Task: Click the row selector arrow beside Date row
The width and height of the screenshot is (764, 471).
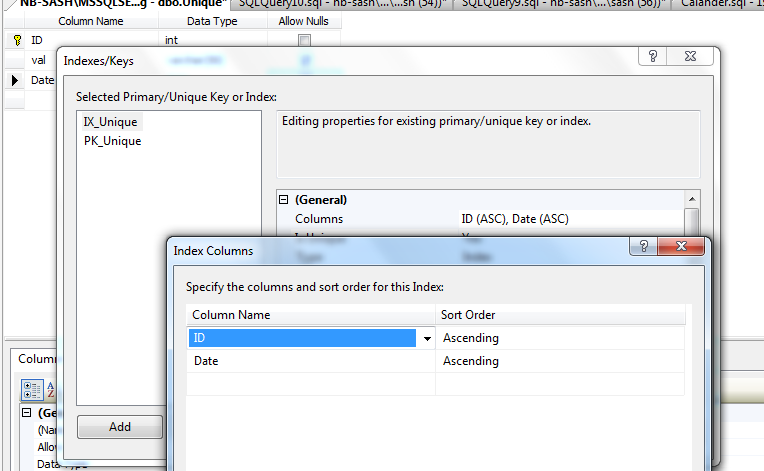Action: (x=15, y=80)
